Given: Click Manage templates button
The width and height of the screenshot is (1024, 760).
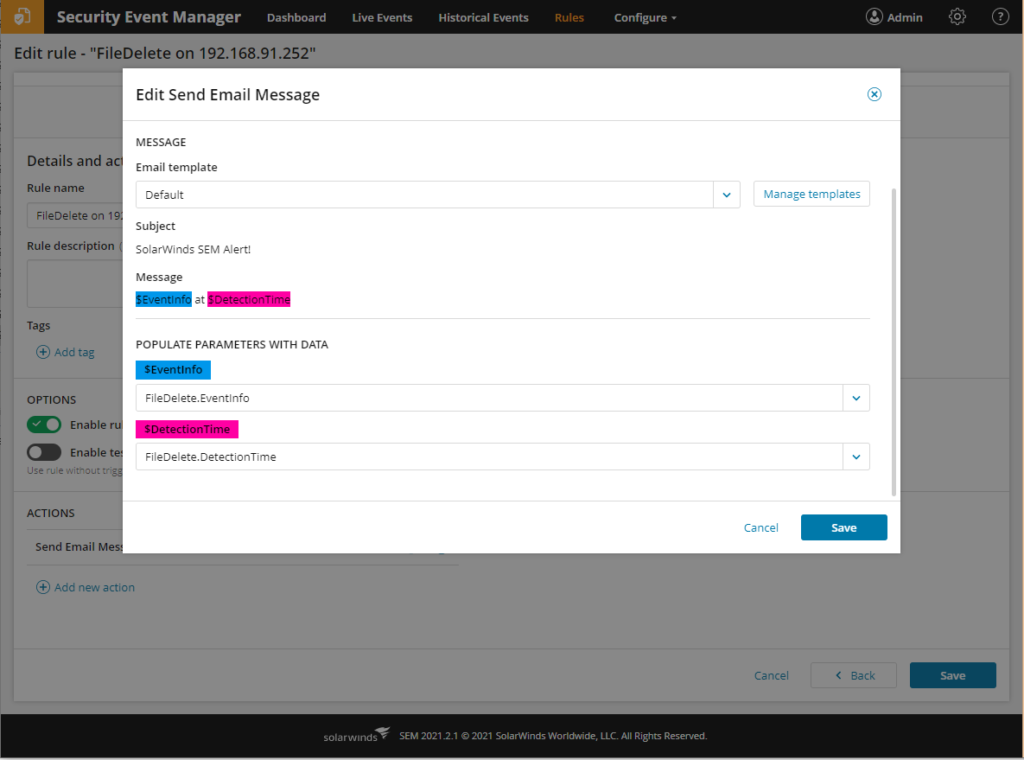Looking at the screenshot, I should click(x=812, y=194).
